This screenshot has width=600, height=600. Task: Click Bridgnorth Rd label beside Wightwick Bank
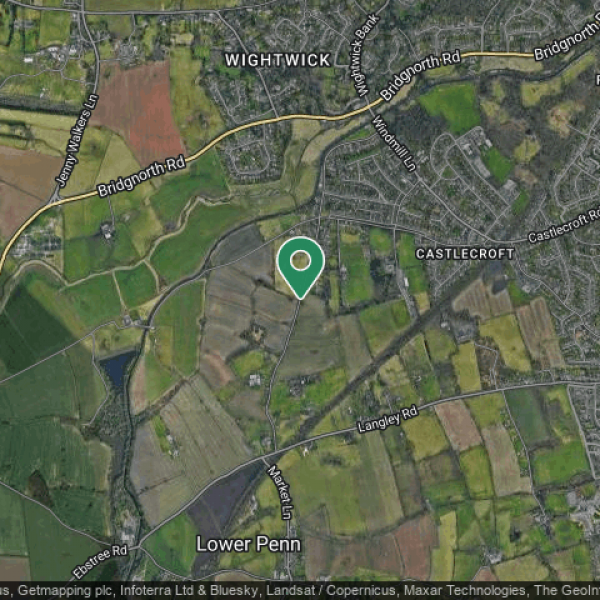pyautogui.click(x=420, y=76)
